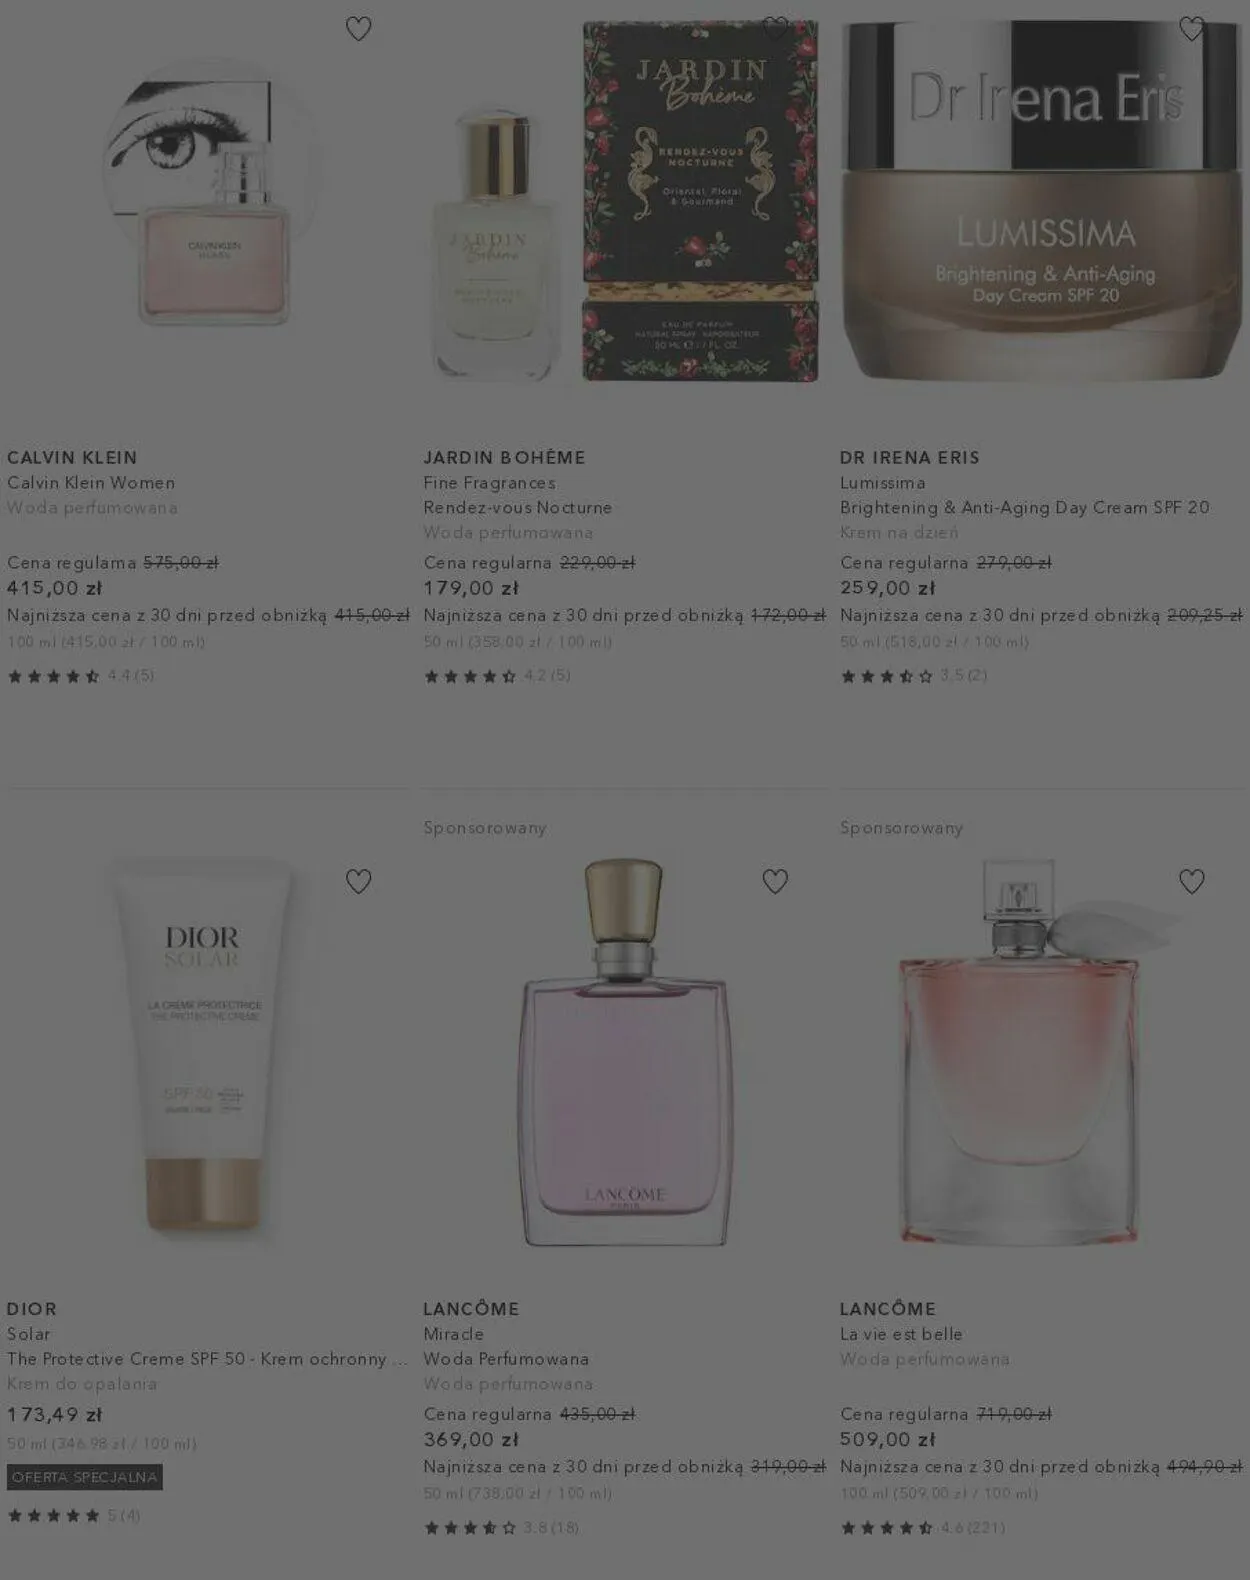Viewport: 1250px width, 1580px height.
Task: Open La vie est belle 221 reviews rating
Action: point(923,1527)
